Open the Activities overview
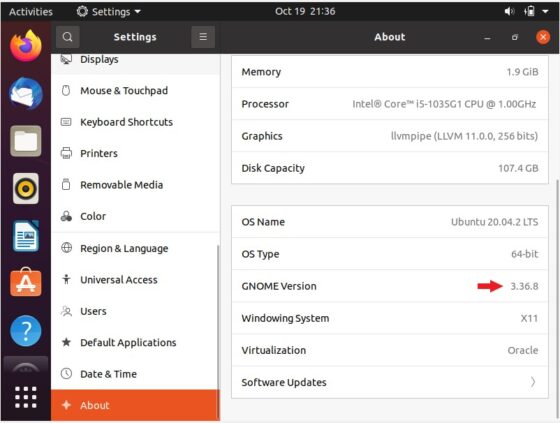 point(31,11)
